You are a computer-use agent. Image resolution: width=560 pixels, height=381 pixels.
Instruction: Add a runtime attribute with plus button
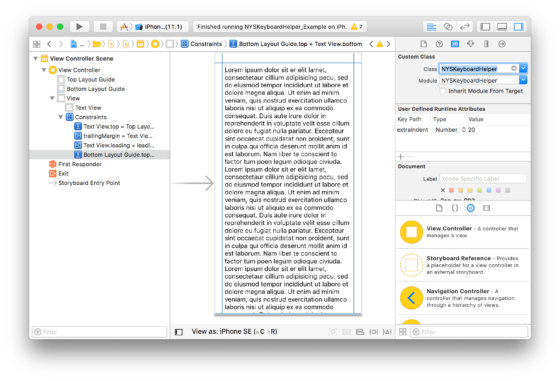click(401, 157)
